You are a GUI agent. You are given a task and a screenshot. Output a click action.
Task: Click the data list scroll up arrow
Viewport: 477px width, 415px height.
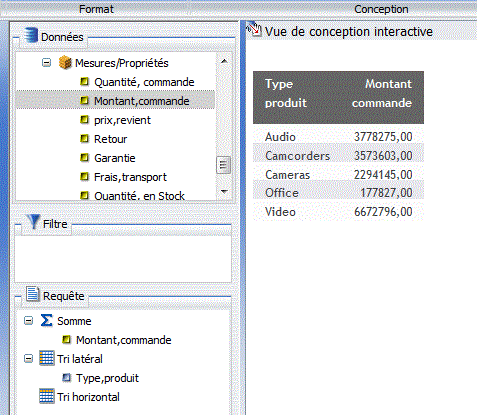click(x=224, y=61)
